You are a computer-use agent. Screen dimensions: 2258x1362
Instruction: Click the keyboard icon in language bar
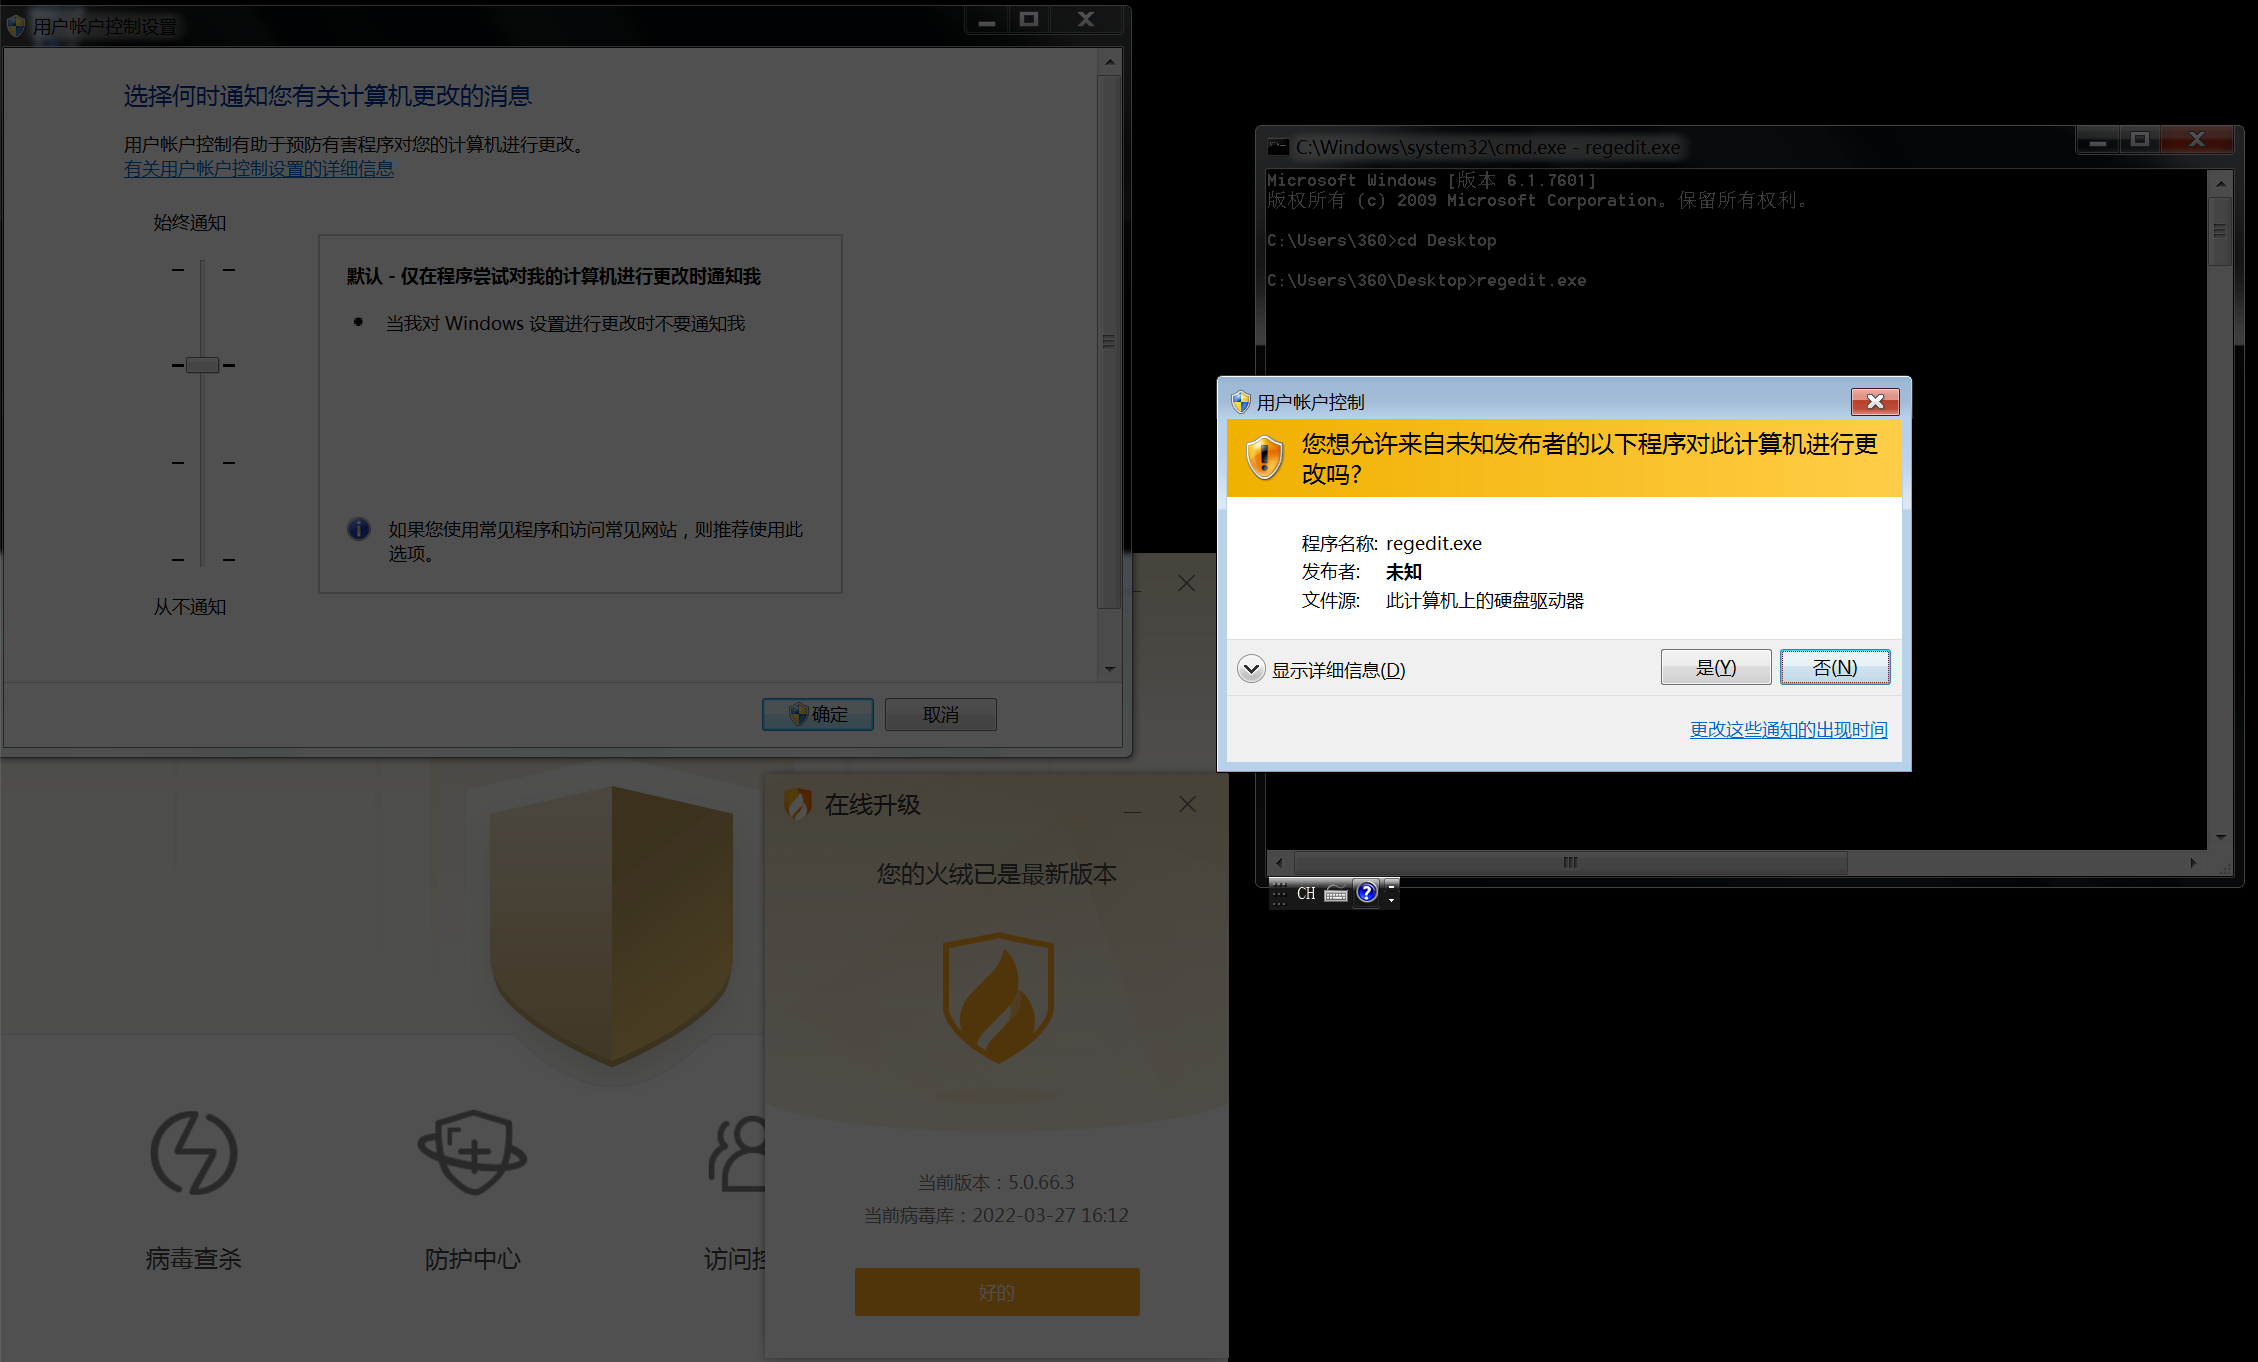click(1336, 894)
